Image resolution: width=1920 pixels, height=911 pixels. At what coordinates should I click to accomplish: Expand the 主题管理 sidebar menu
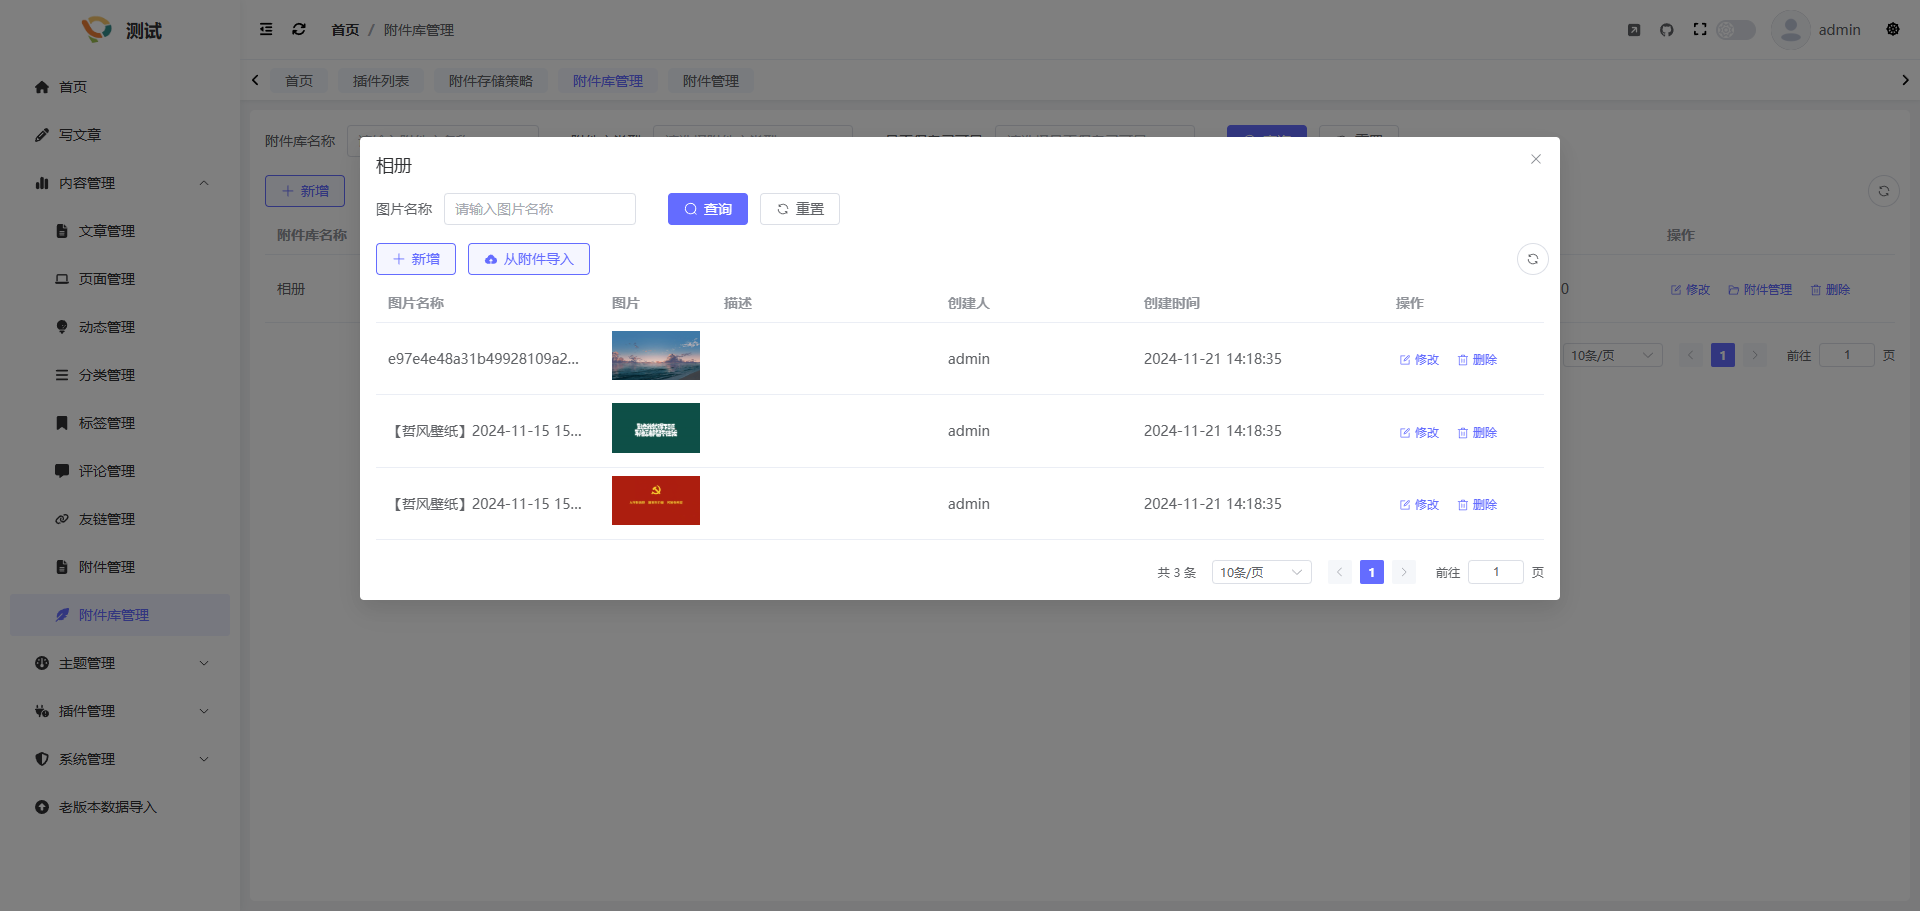[120, 663]
